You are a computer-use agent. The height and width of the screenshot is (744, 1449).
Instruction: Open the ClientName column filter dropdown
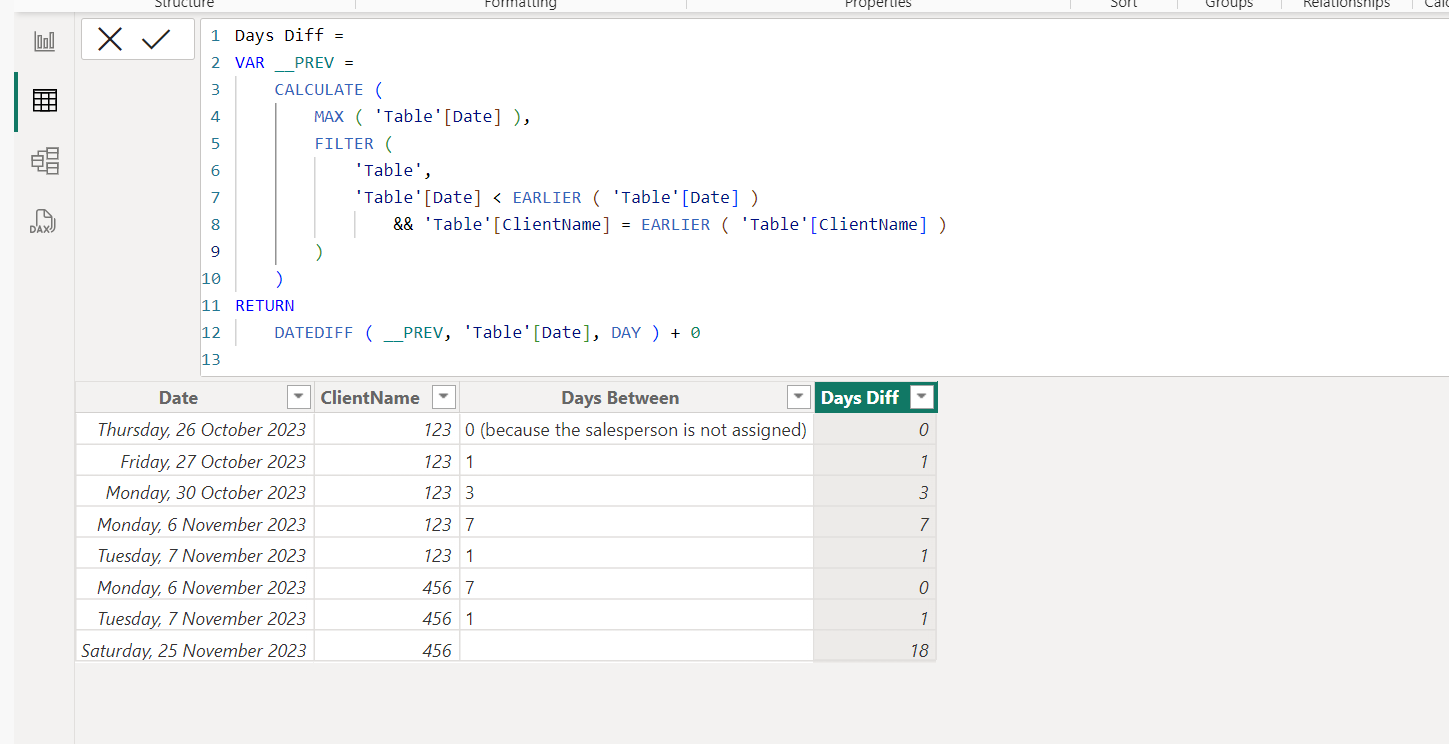point(444,397)
